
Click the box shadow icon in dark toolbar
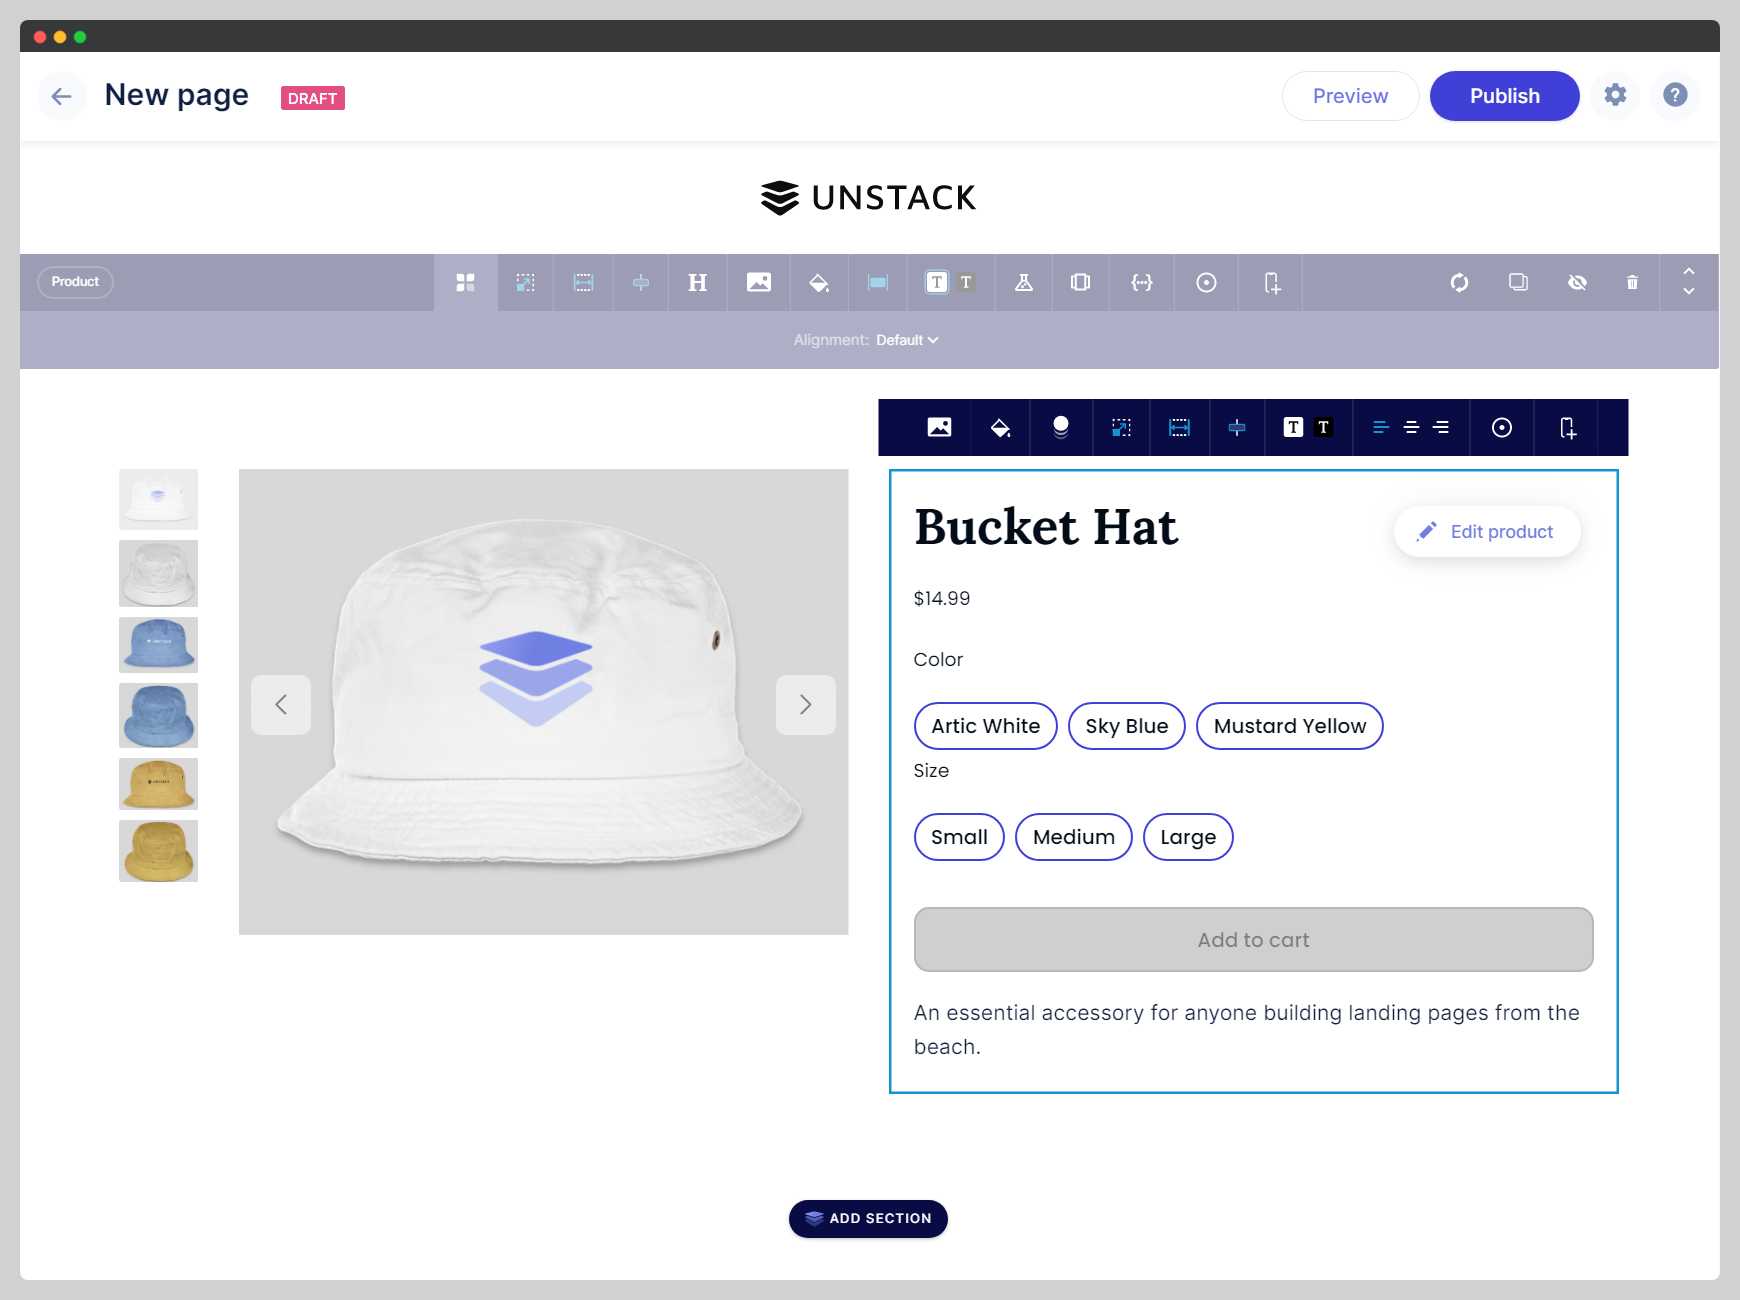1060,428
